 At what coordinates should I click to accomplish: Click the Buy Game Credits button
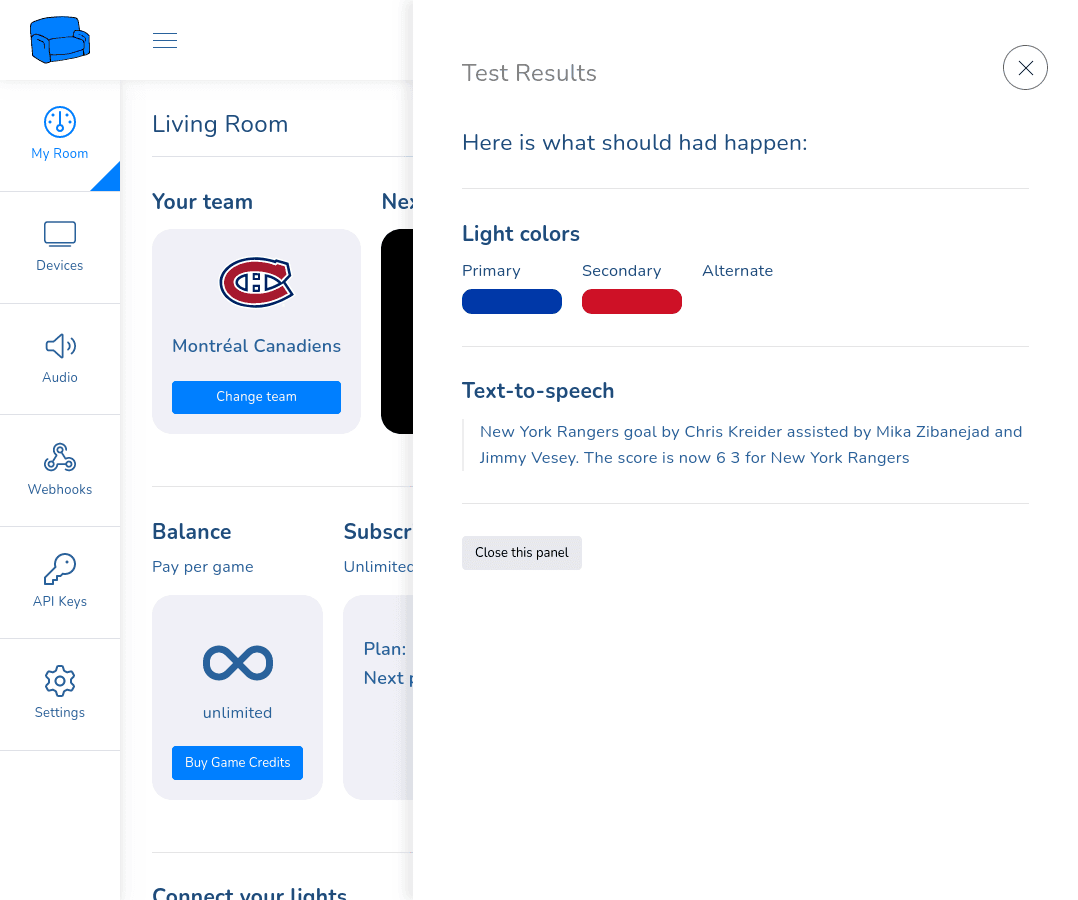pyautogui.click(x=237, y=762)
